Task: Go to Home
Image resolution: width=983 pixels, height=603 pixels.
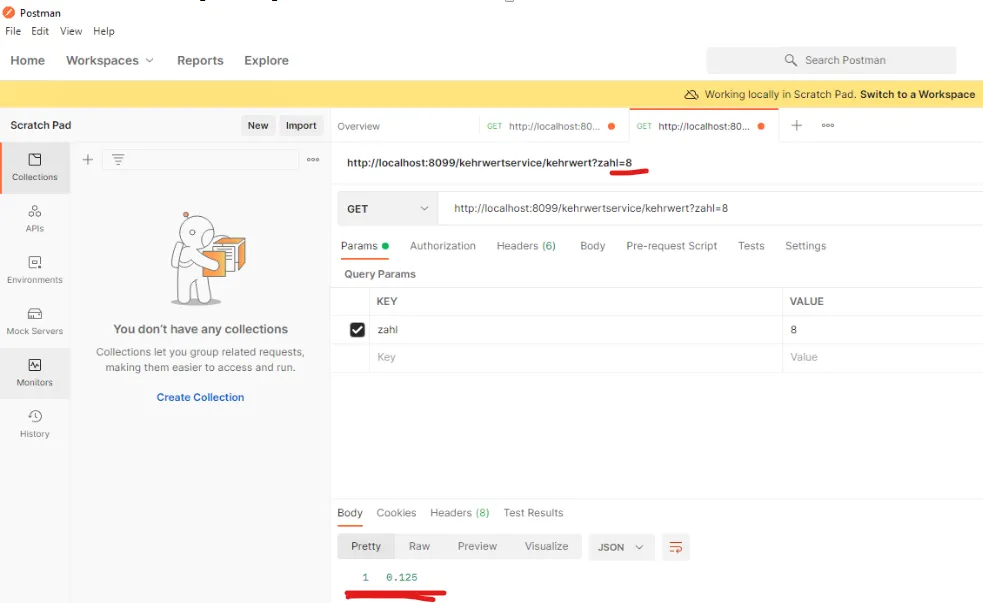Action: [28, 60]
